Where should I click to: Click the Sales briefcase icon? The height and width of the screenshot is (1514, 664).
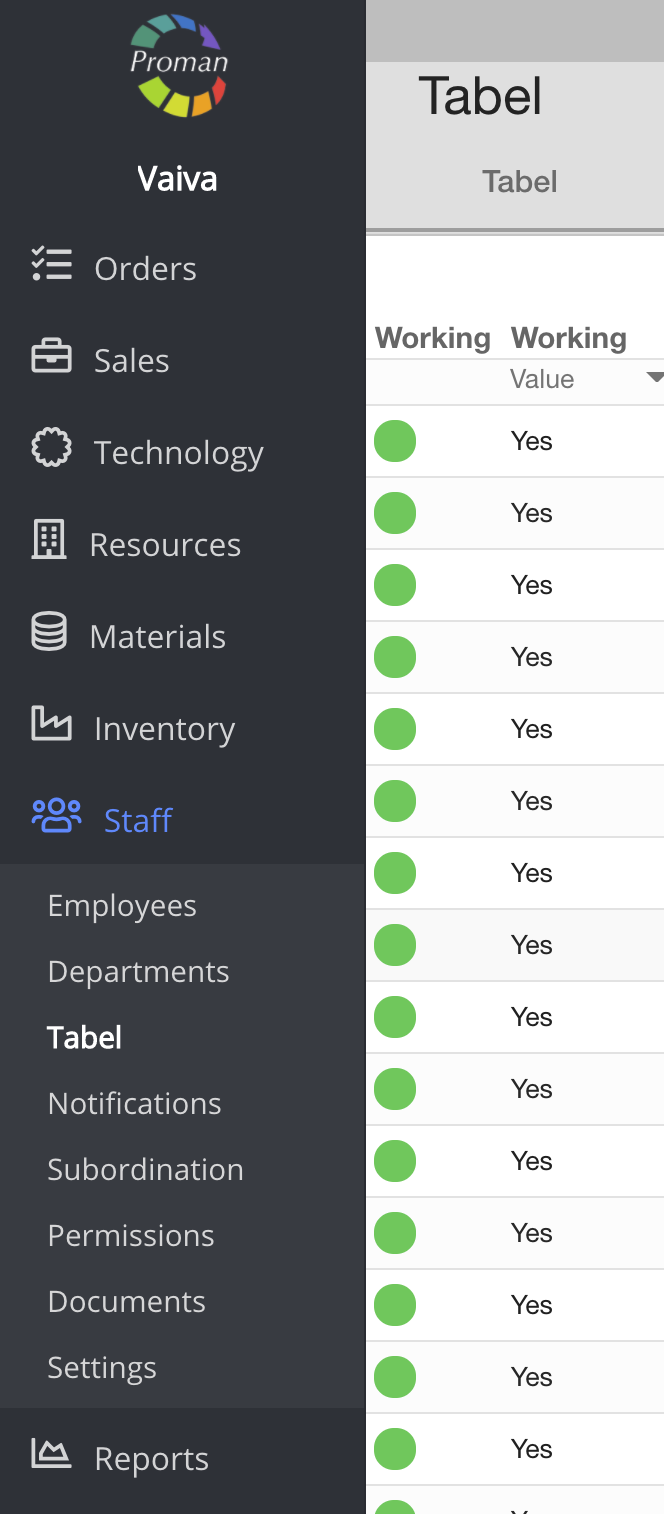52,357
